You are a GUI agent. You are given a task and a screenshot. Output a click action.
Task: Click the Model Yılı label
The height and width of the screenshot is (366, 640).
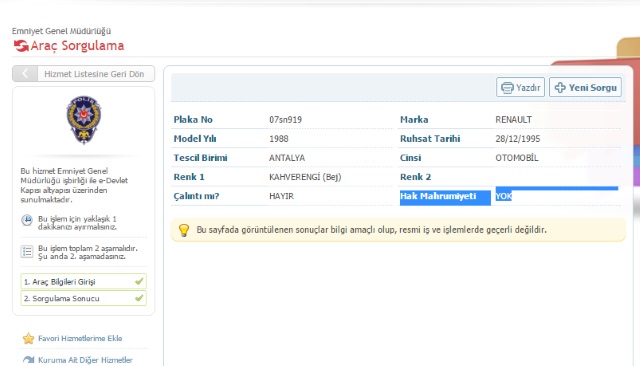(195, 139)
